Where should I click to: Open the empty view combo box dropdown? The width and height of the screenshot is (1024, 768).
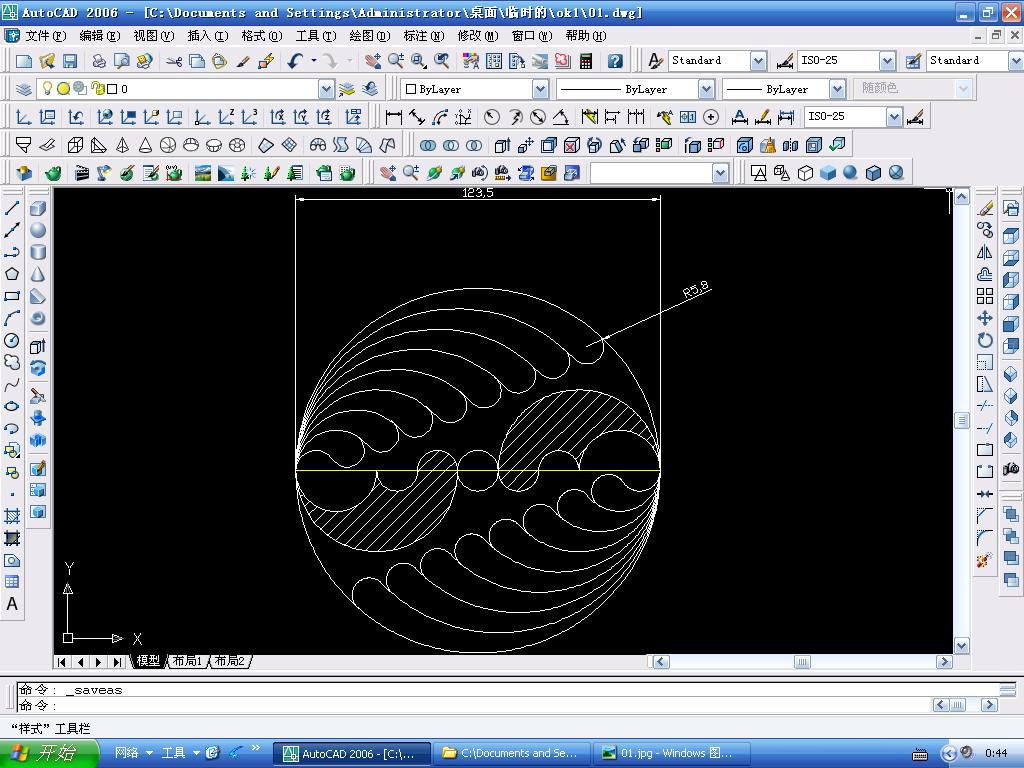coord(720,173)
